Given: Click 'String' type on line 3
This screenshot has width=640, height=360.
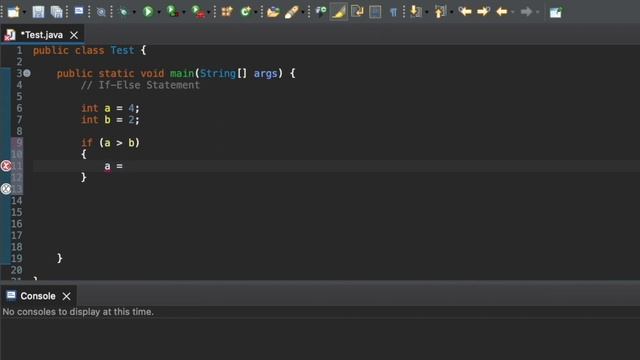Looking at the screenshot, I should pos(218,73).
